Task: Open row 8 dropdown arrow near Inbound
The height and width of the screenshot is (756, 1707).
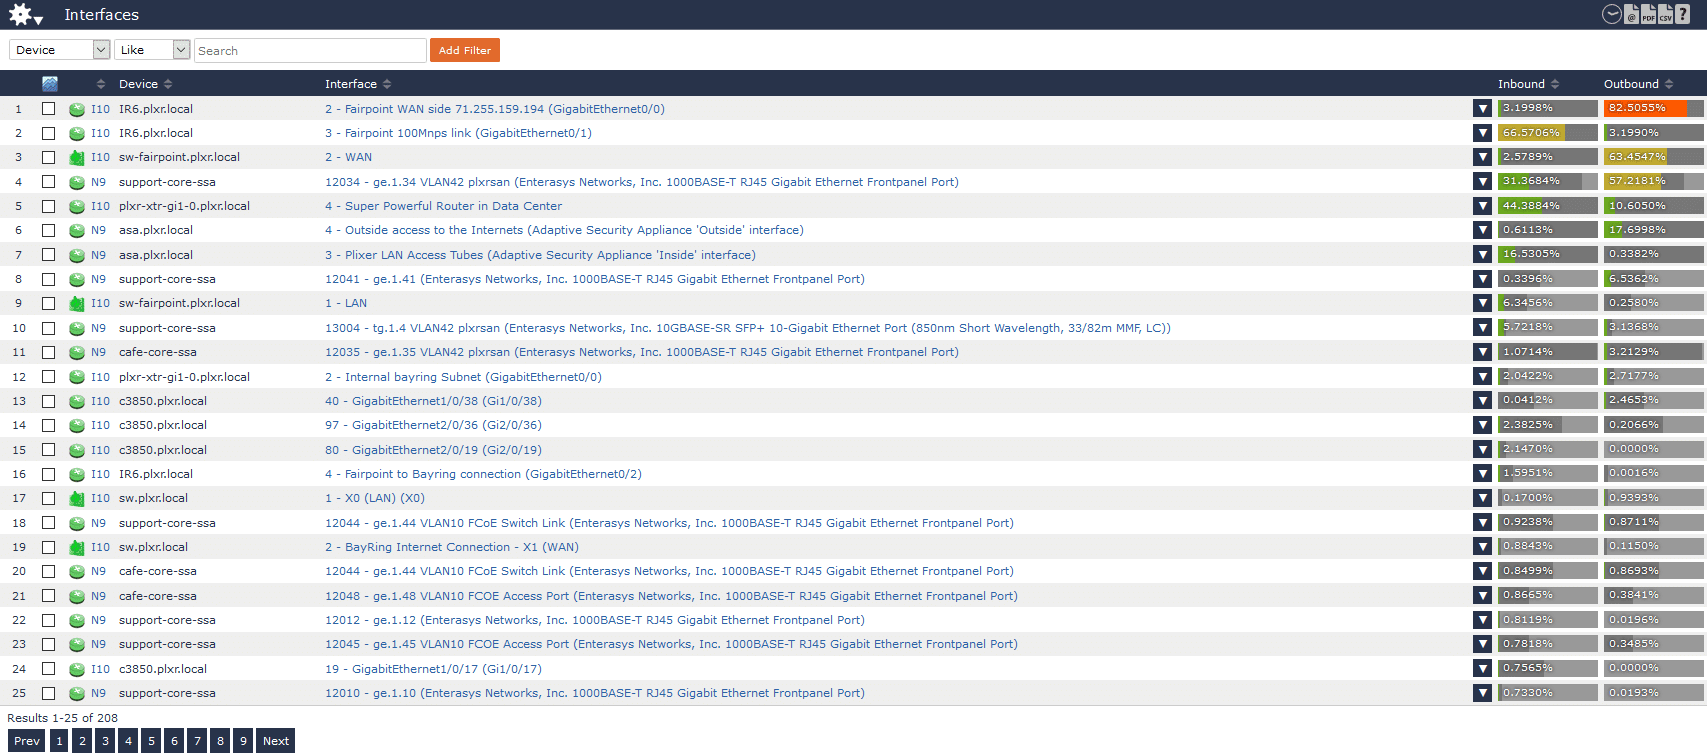Action: coord(1482,279)
